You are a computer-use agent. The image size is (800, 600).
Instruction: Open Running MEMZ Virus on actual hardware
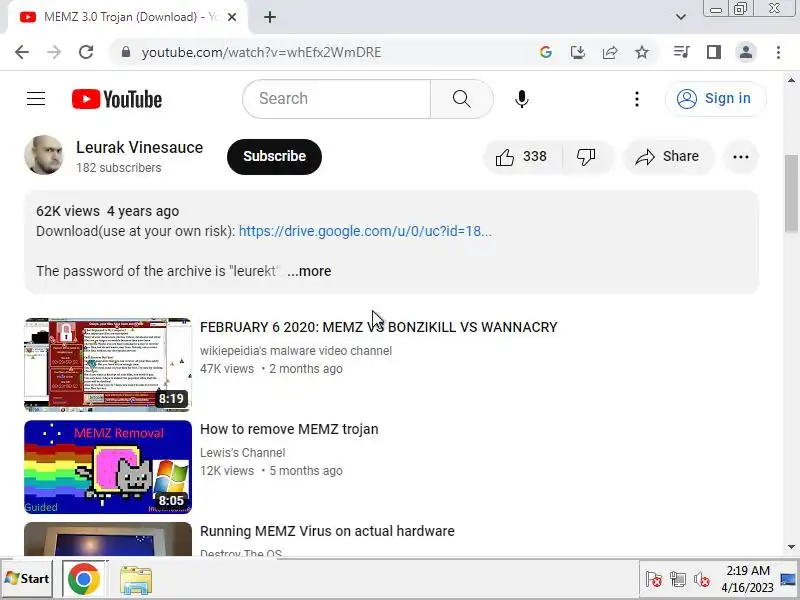click(327, 531)
